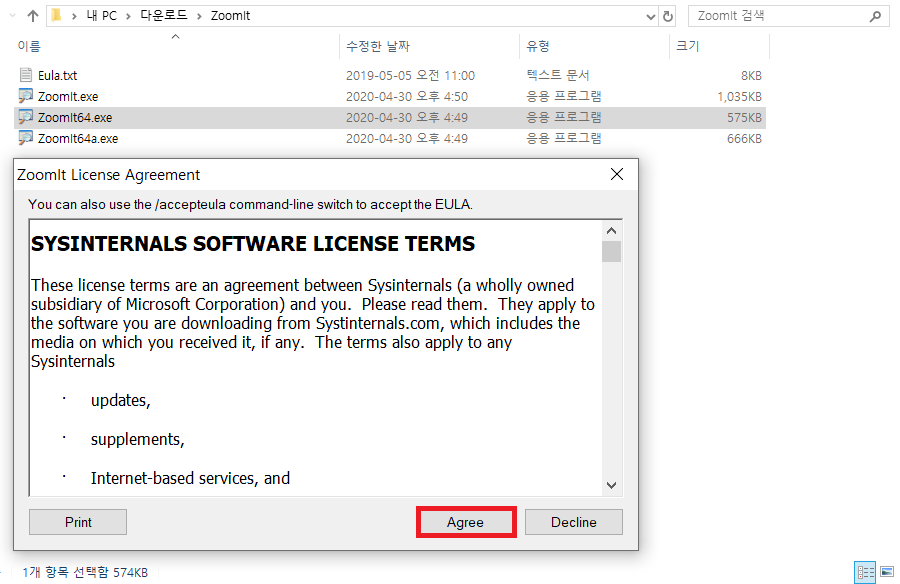This screenshot has height=584, width=900.
Task: Select the ZoomIt64a.exe file
Action: pos(77,138)
